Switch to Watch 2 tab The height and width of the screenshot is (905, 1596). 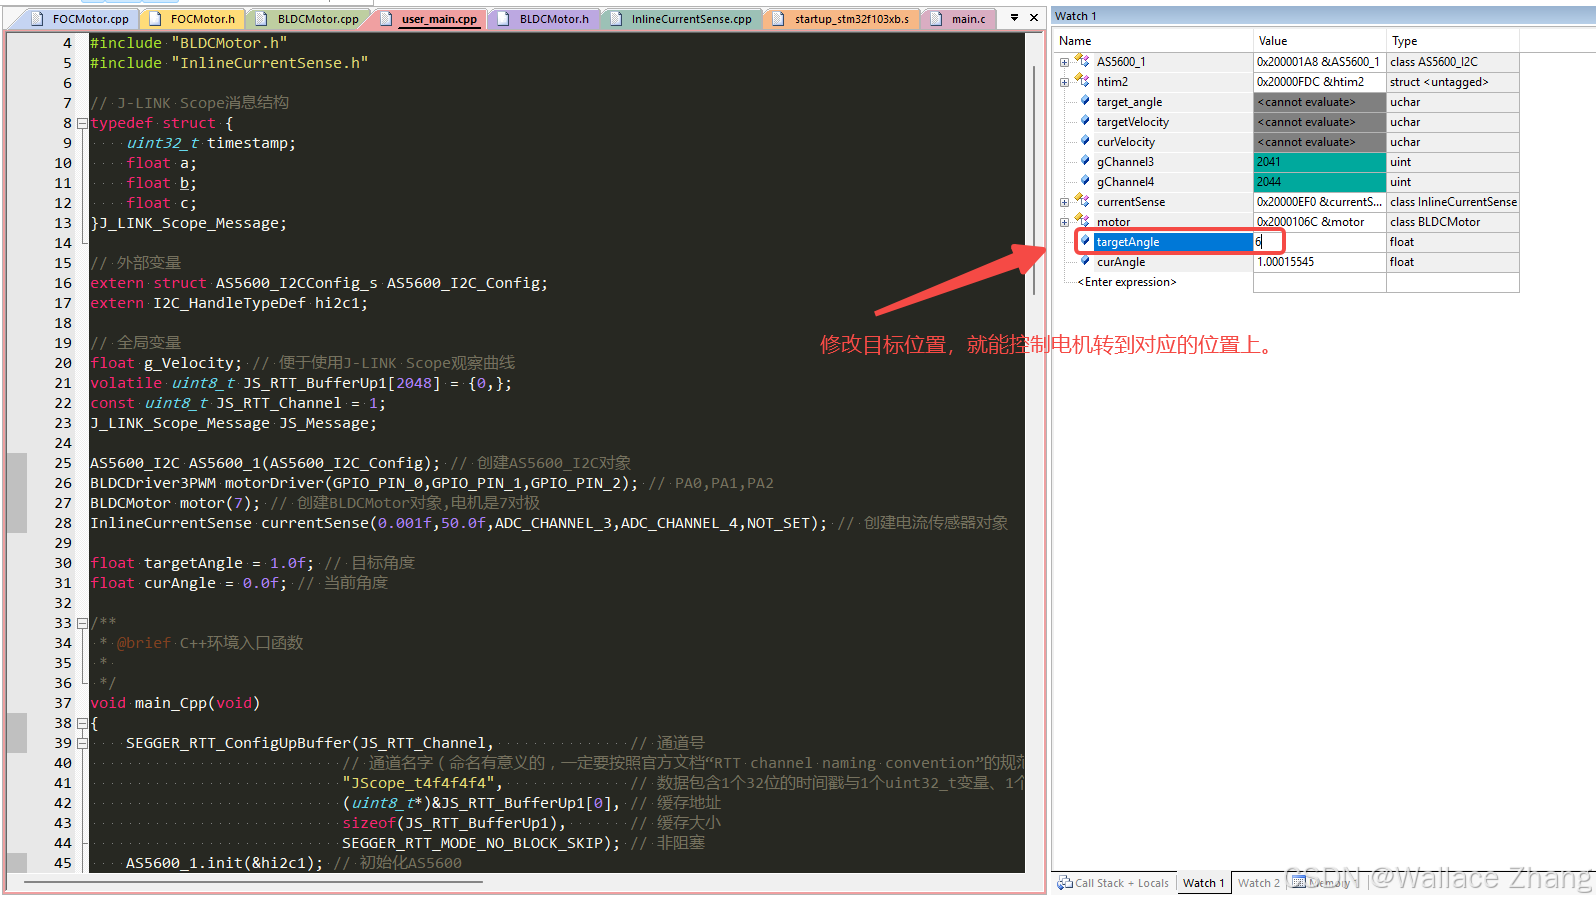[1258, 883]
